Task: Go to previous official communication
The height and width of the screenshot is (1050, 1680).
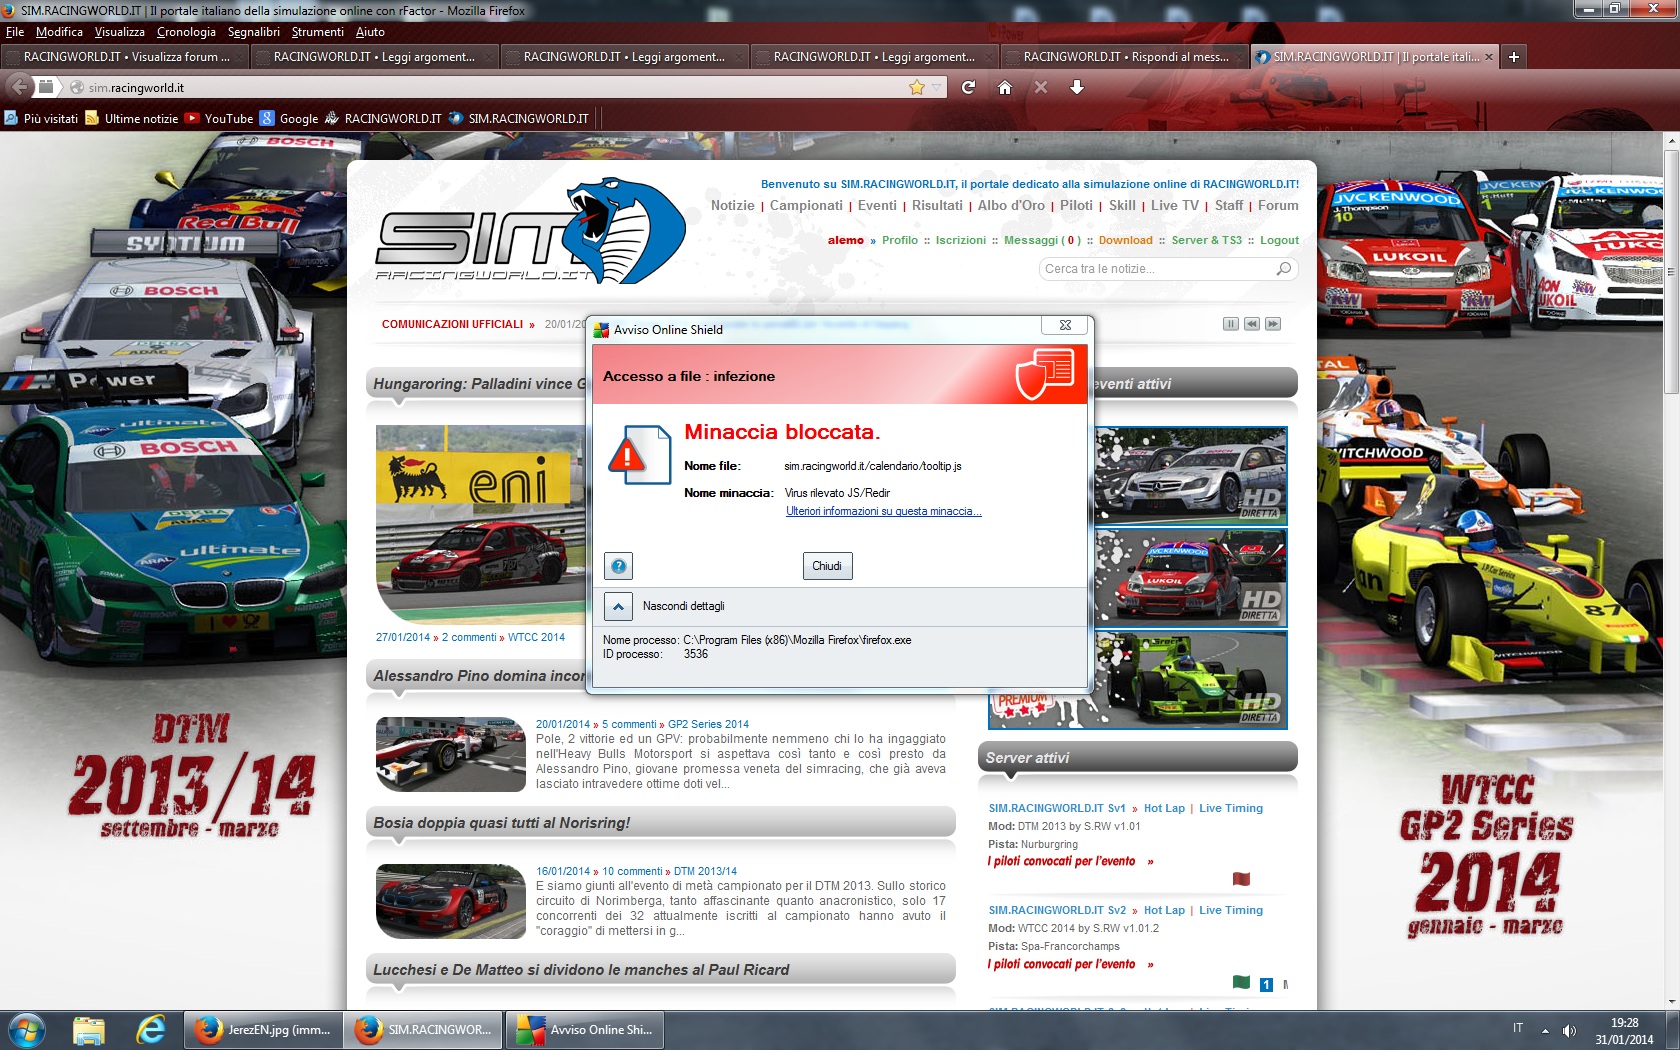Action: tap(1252, 324)
